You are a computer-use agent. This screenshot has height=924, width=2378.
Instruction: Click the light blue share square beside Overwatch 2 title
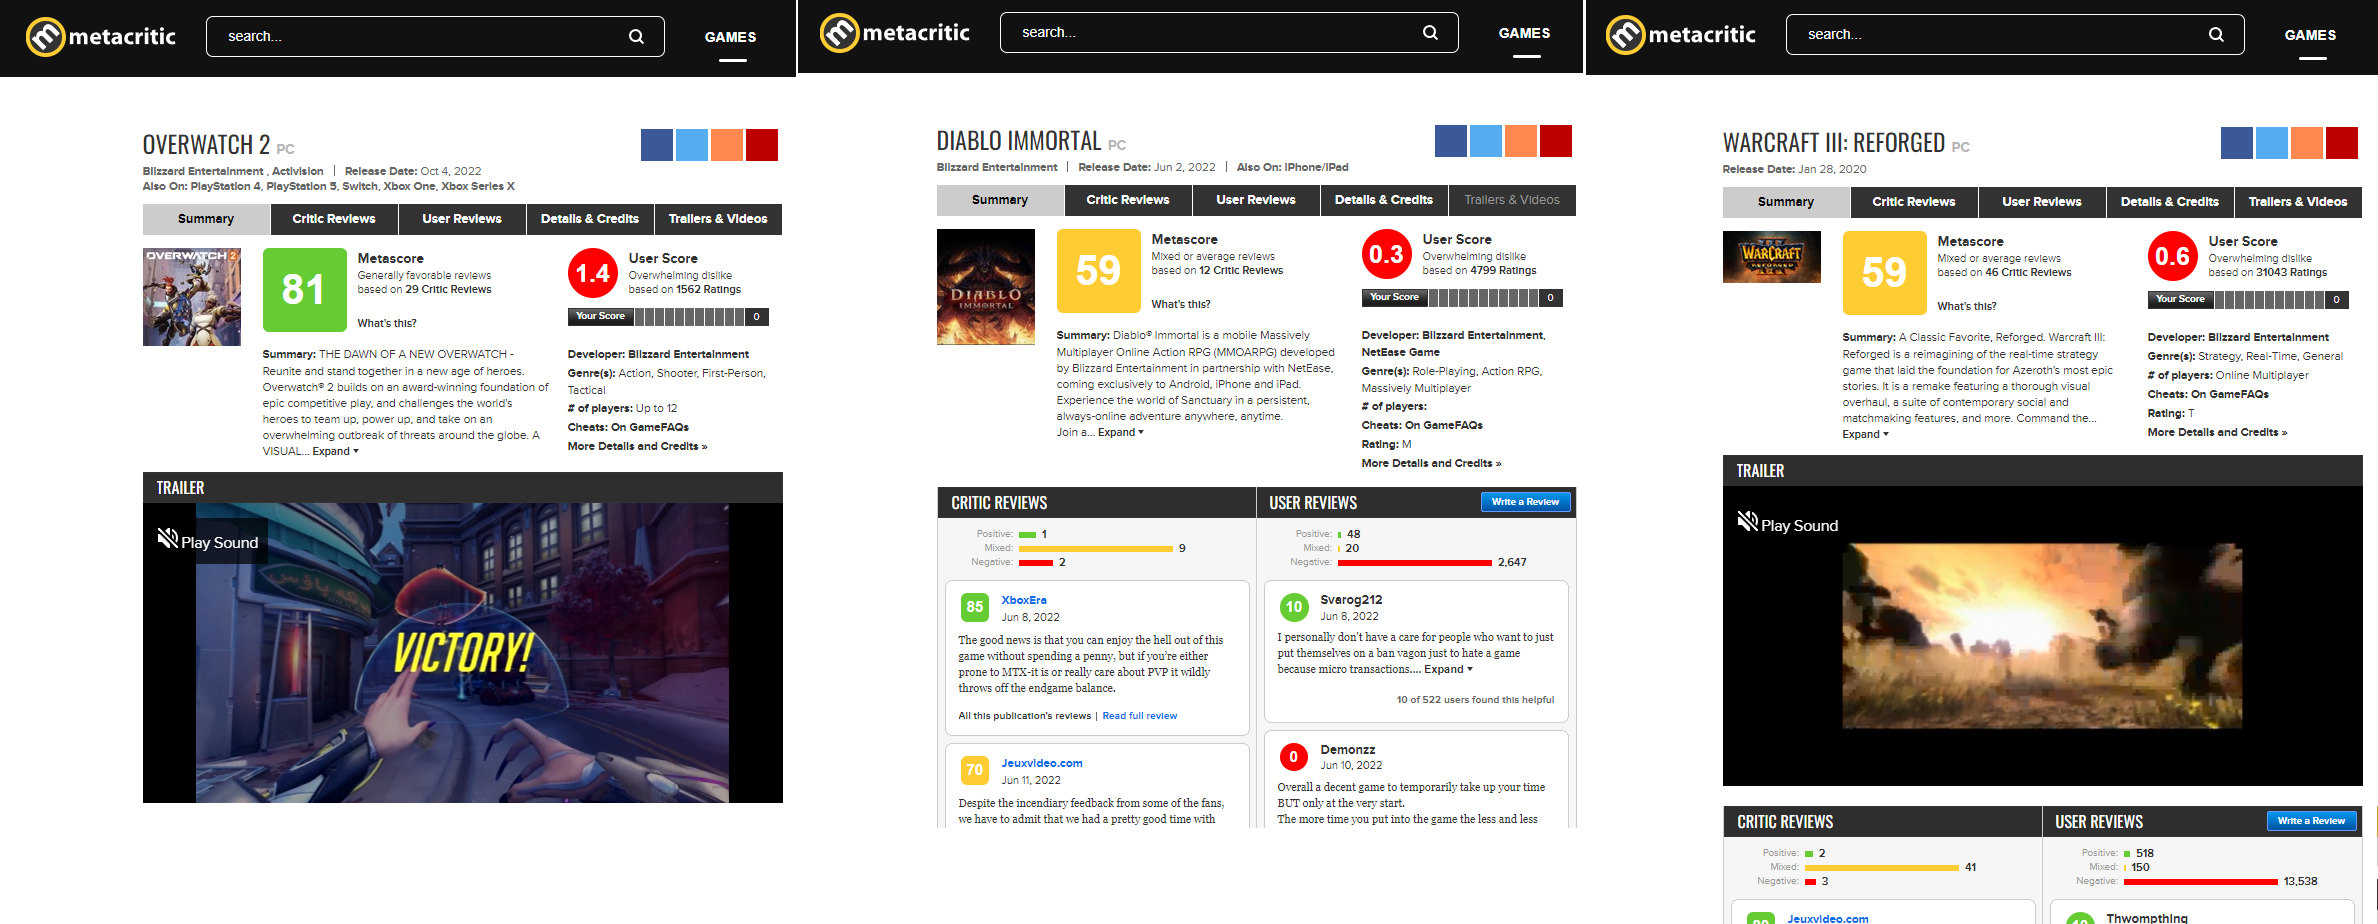click(x=692, y=145)
